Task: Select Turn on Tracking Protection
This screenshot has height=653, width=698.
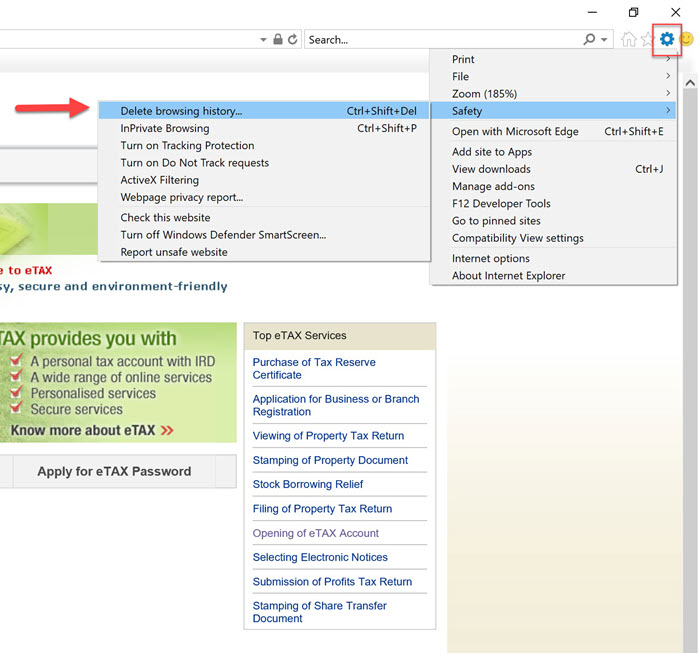Action: pyautogui.click(x=264, y=146)
